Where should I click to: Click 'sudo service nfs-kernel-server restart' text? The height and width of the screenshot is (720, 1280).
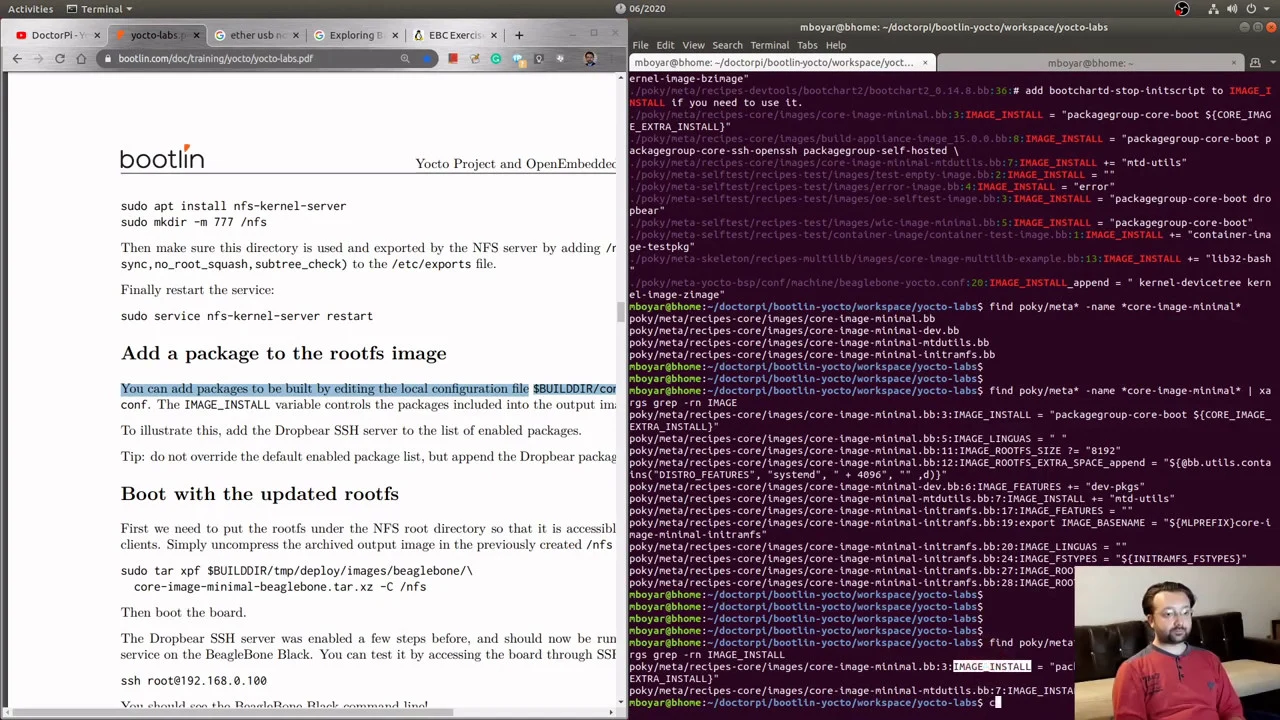click(x=247, y=316)
